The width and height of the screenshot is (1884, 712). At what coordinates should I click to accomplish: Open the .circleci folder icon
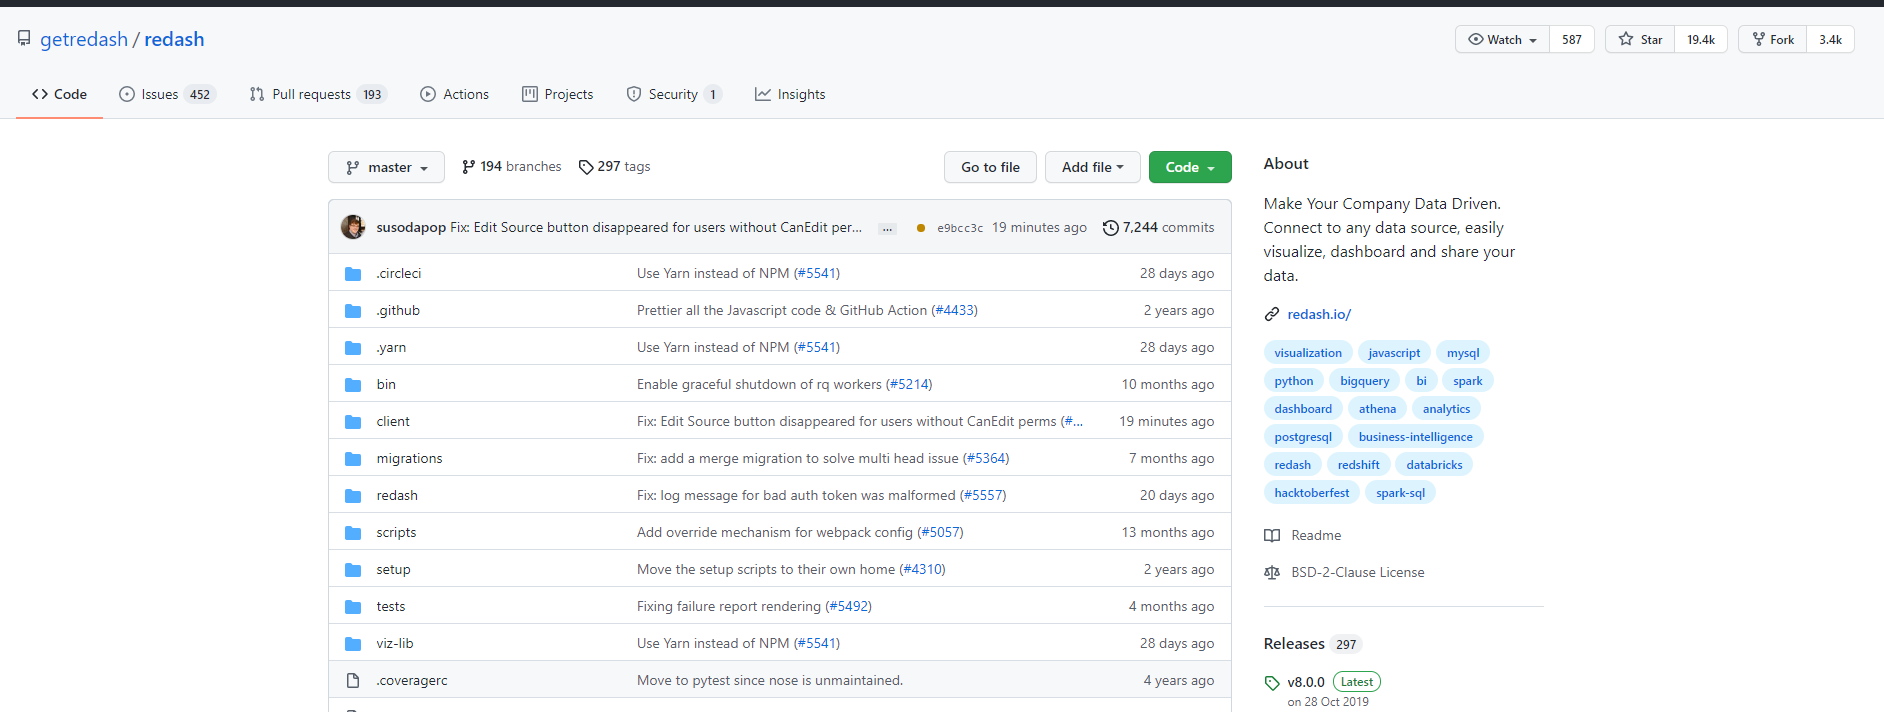point(353,274)
